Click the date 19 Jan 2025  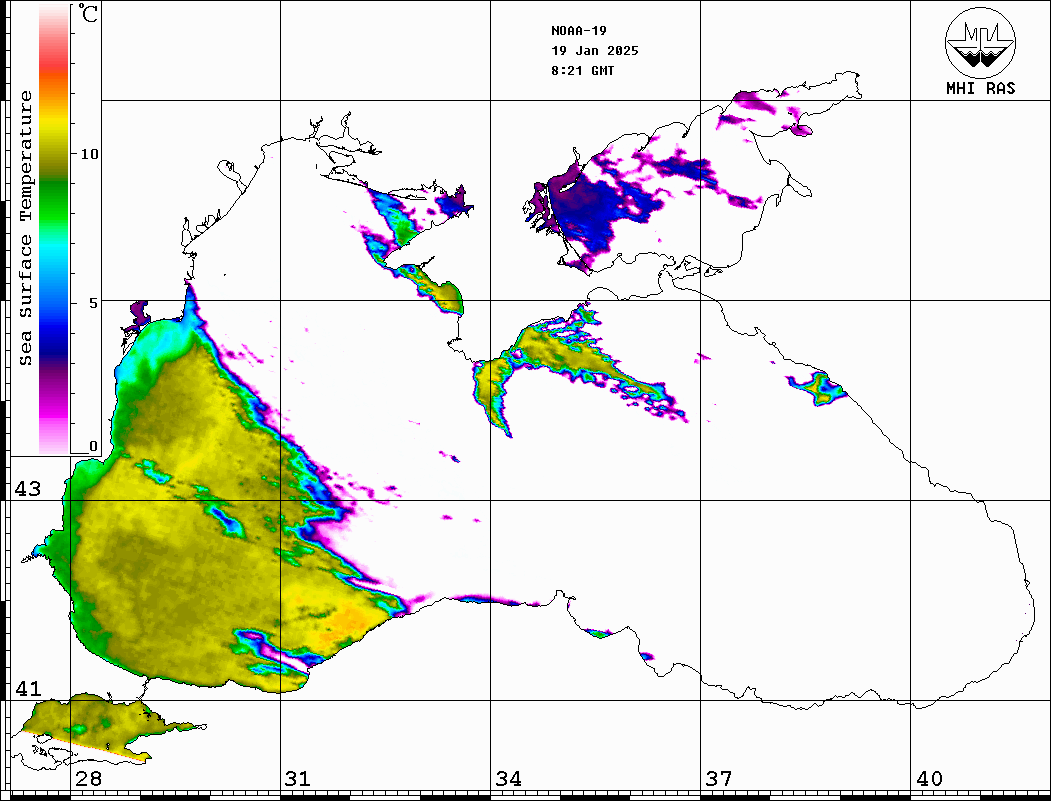tap(595, 51)
